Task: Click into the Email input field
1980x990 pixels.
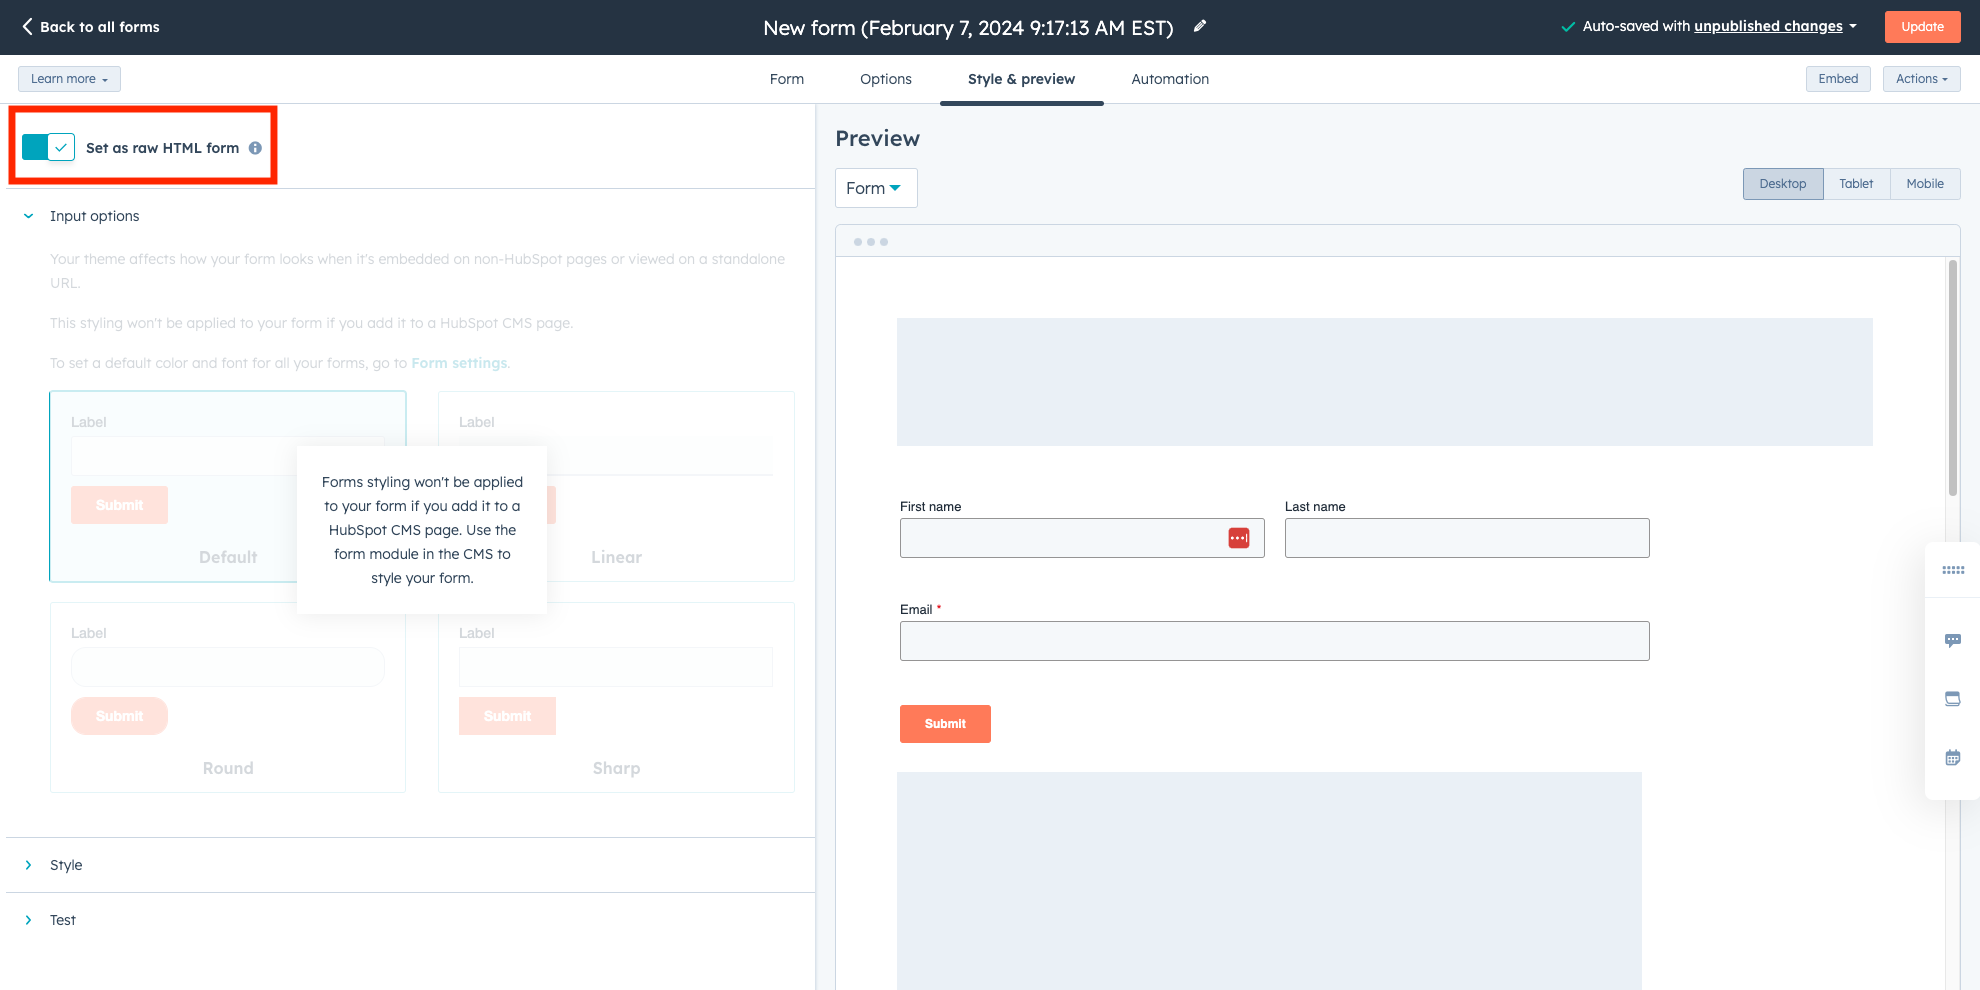Action: click(x=1273, y=641)
